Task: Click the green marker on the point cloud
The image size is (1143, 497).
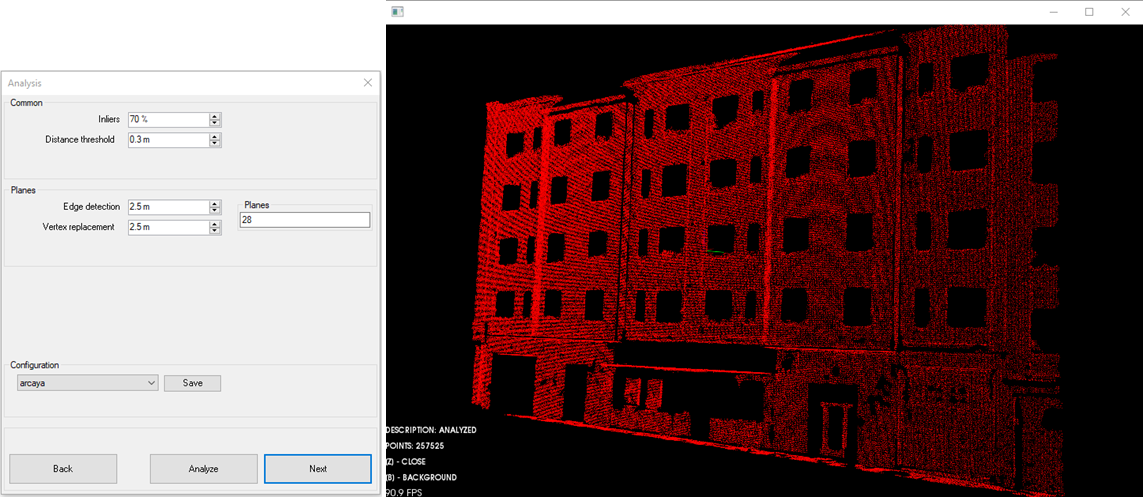Action: [717, 251]
